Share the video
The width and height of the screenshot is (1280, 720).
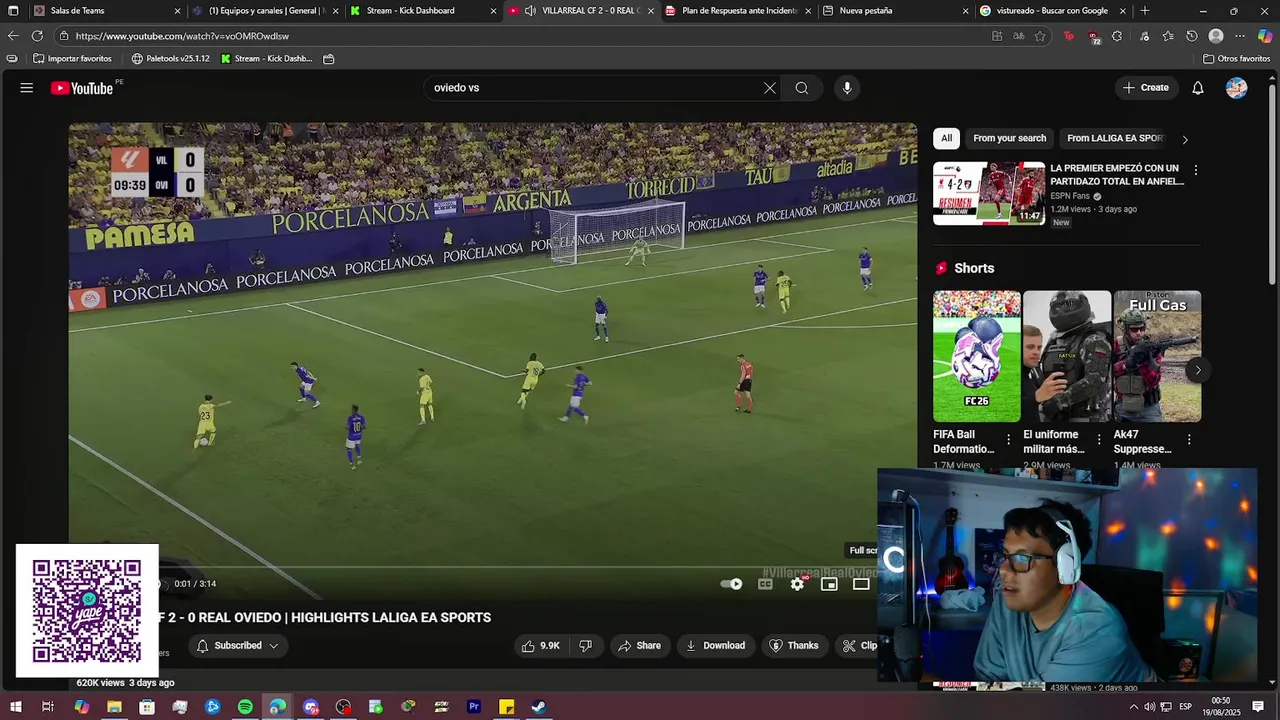click(x=640, y=646)
